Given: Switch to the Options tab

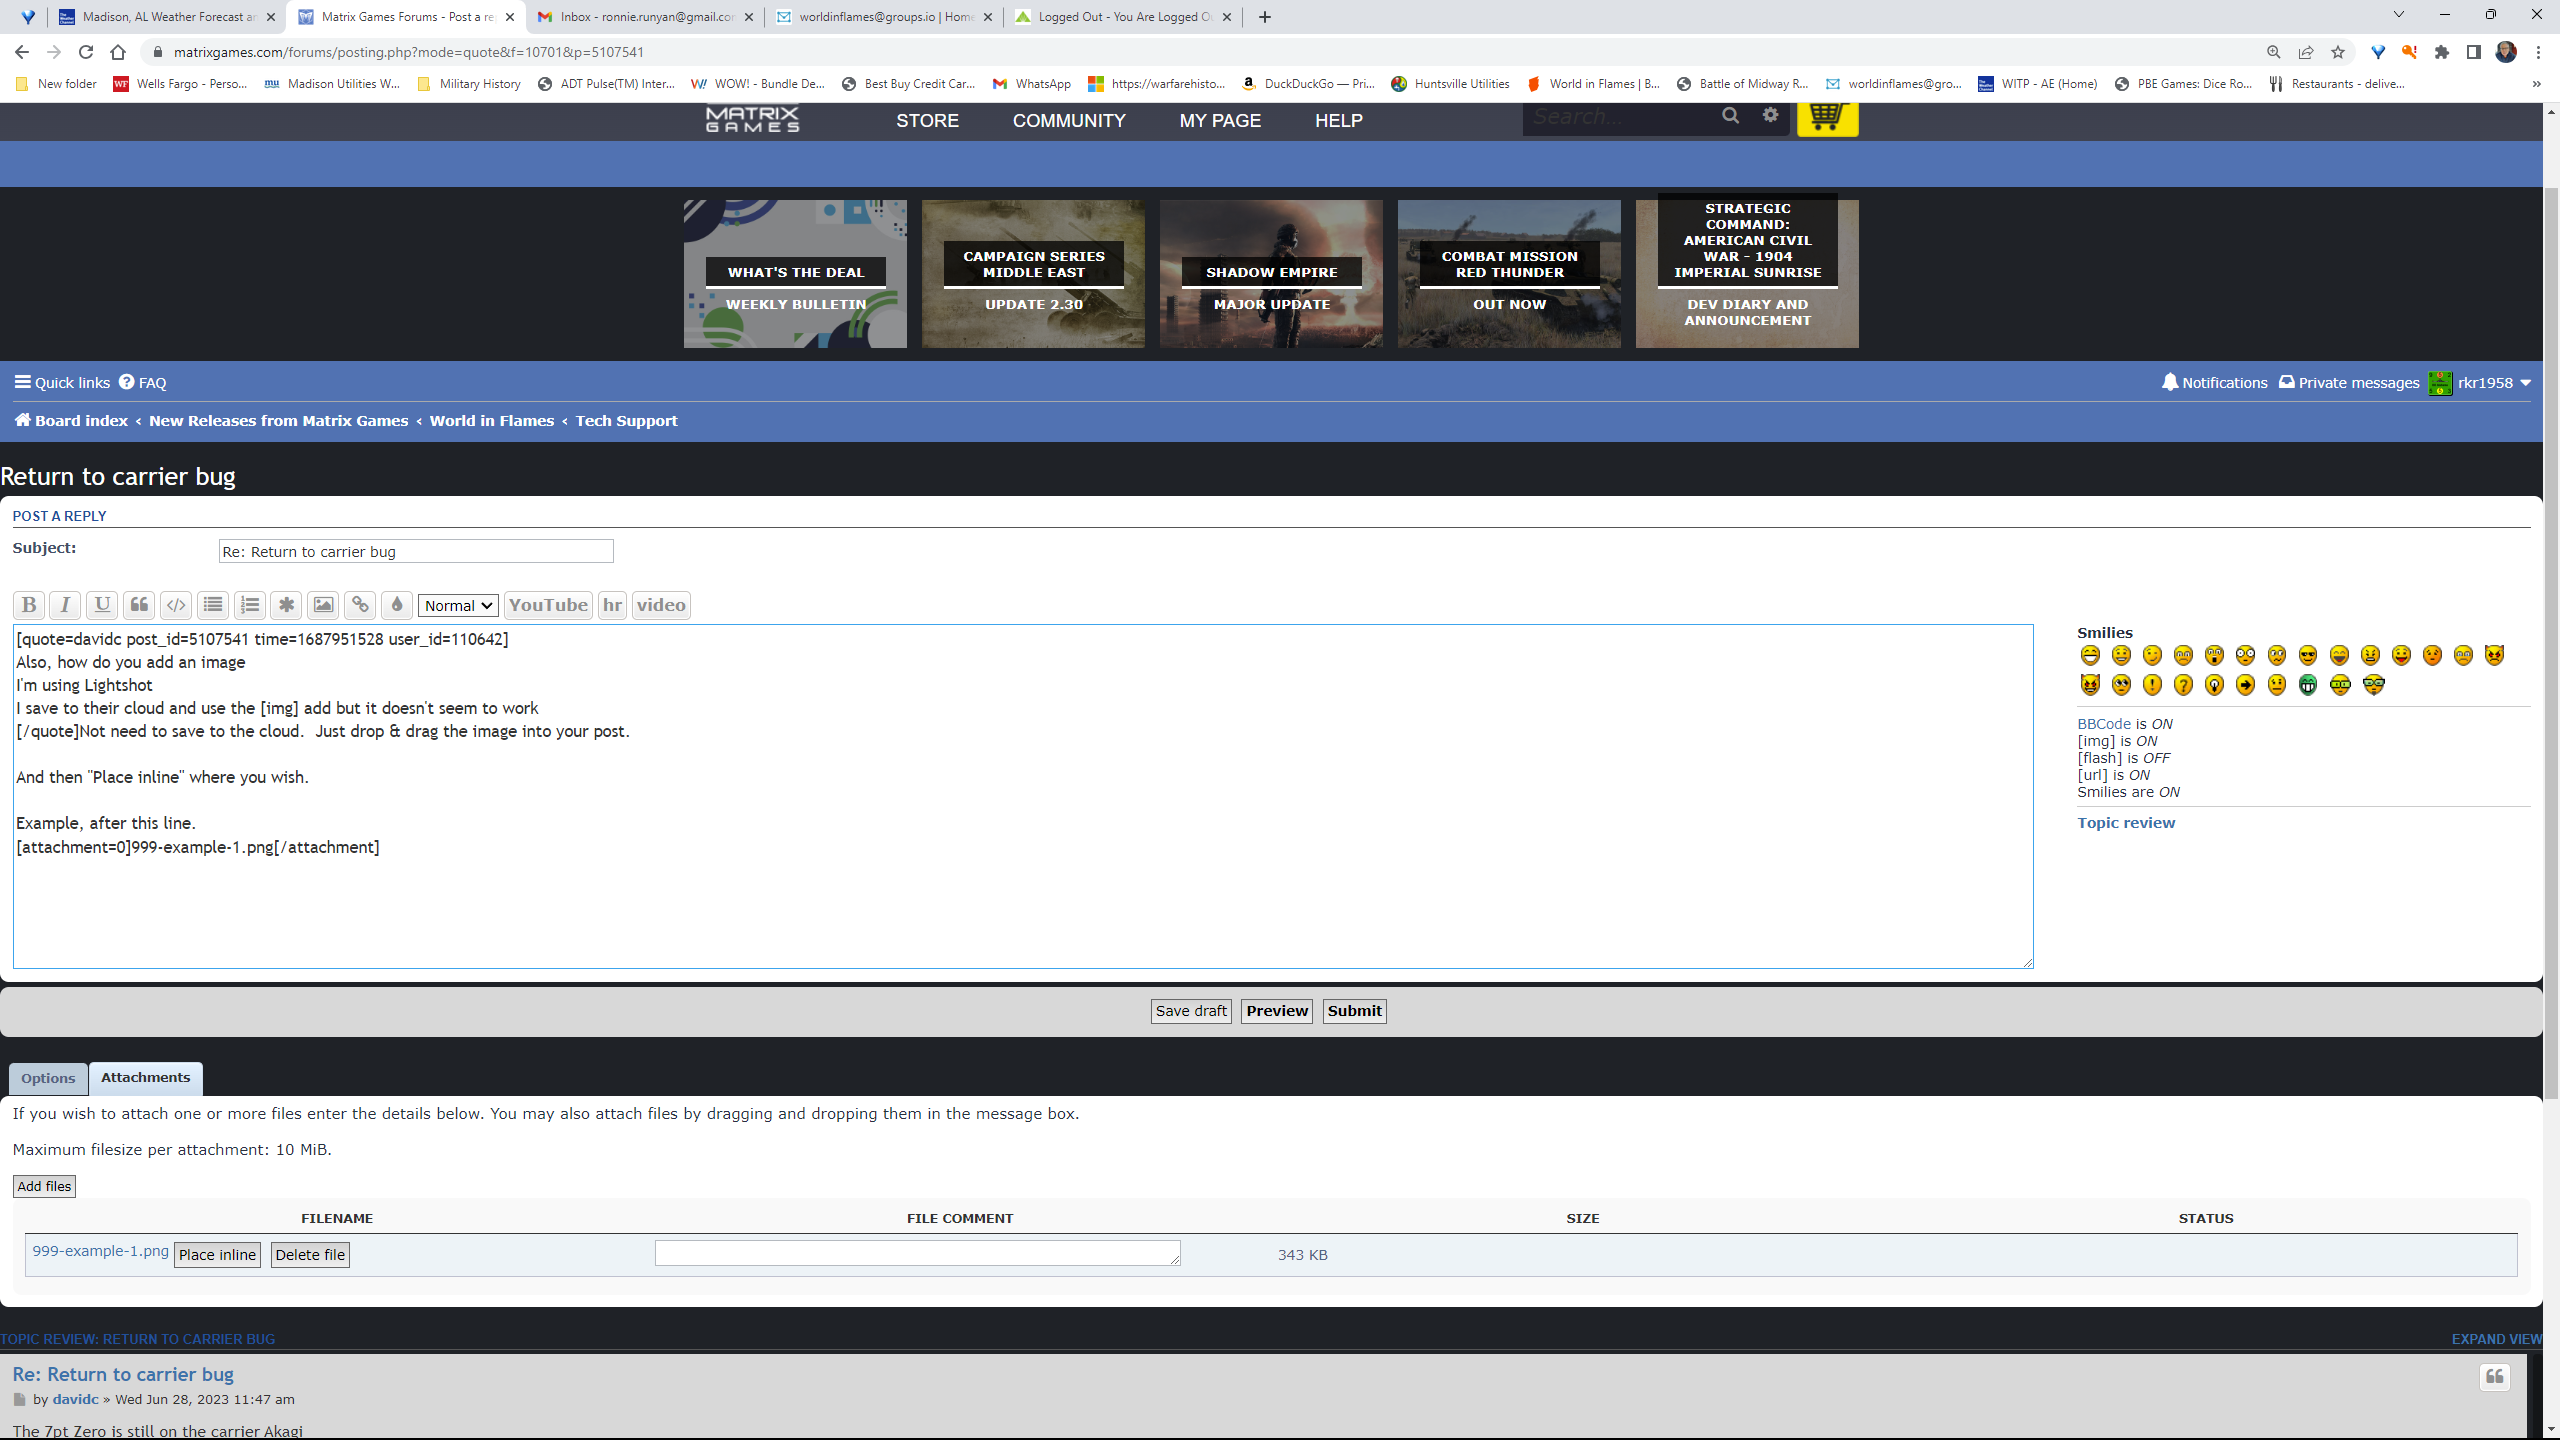Looking at the screenshot, I should 48,1078.
